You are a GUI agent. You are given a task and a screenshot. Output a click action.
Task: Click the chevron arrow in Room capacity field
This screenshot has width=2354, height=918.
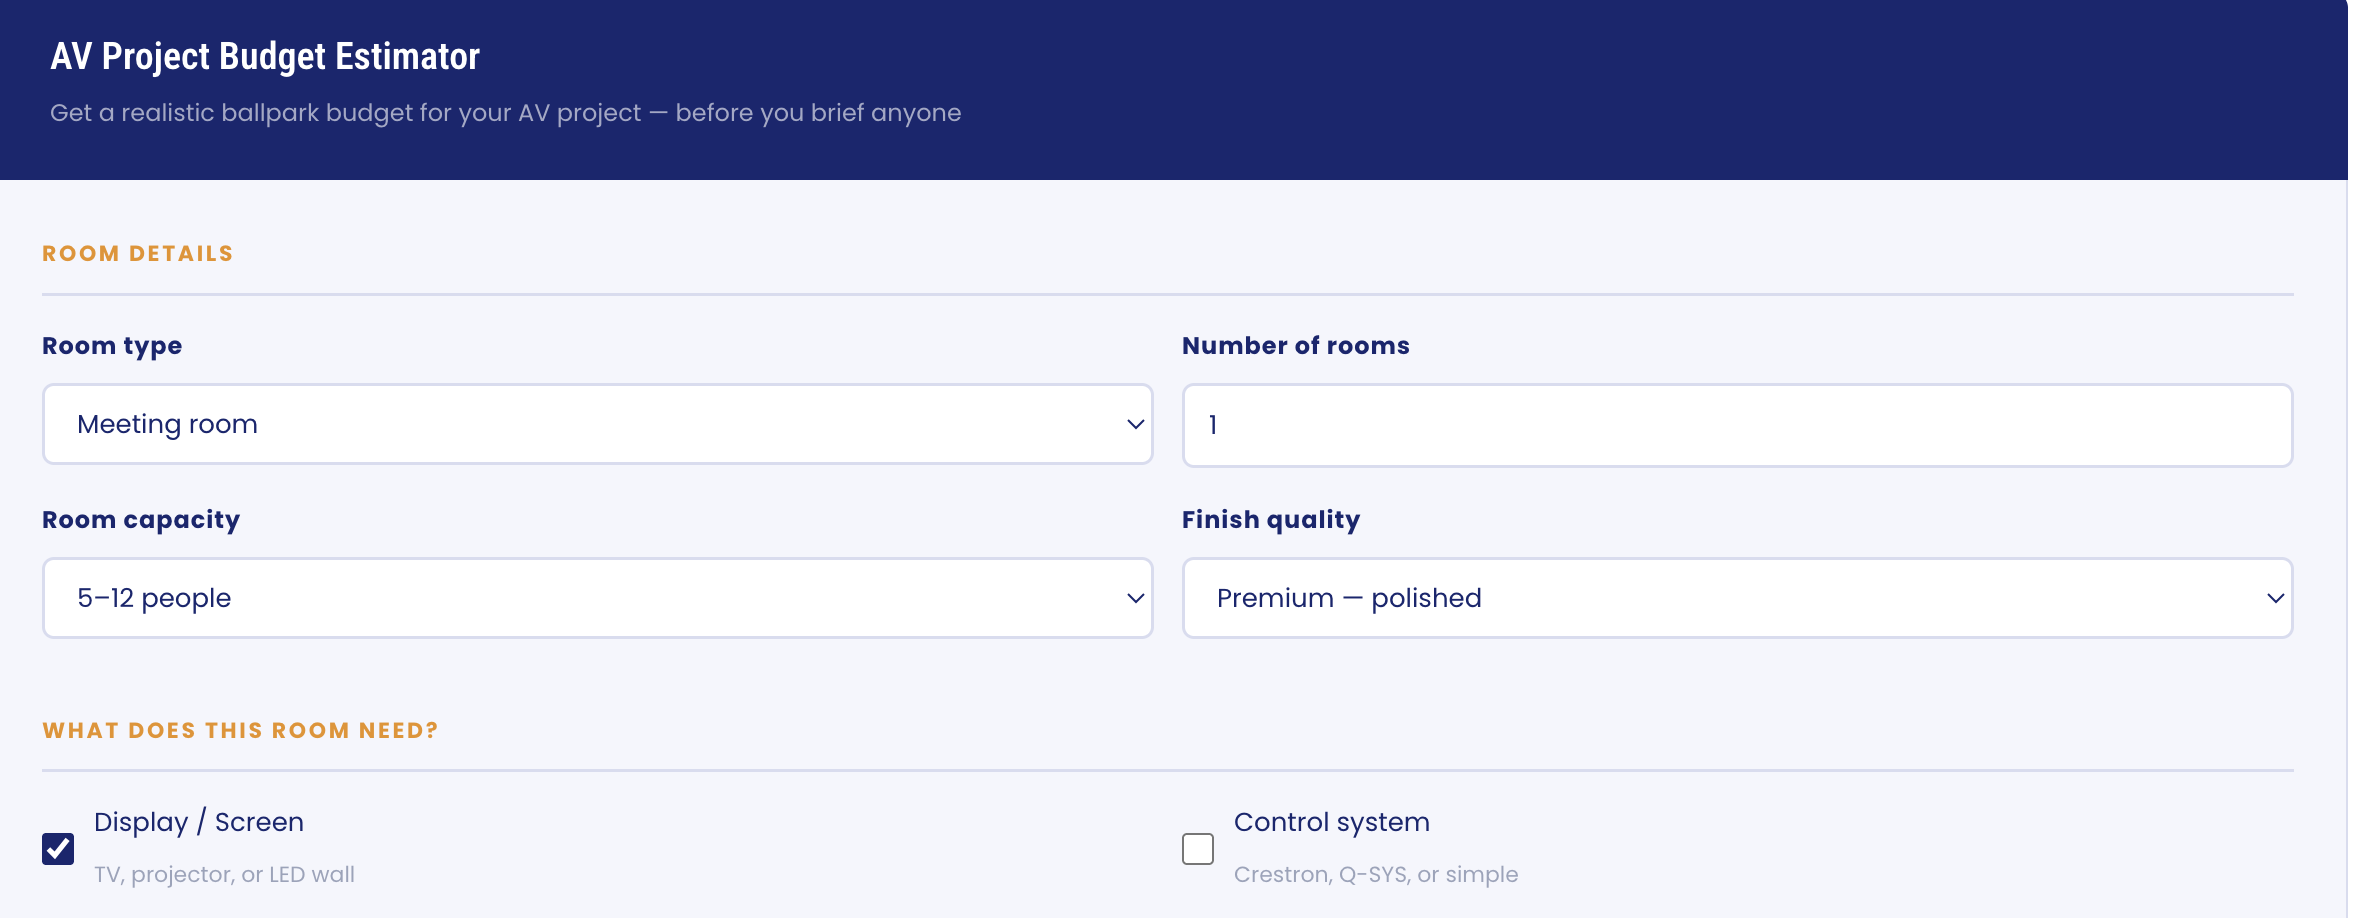tap(1135, 598)
